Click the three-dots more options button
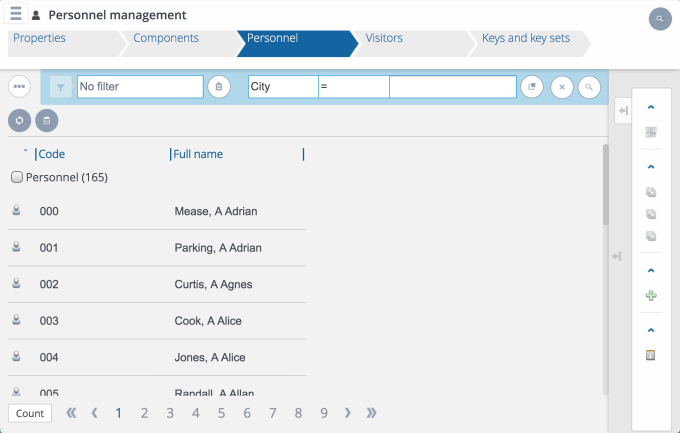The height and width of the screenshot is (433, 680). (19, 87)
